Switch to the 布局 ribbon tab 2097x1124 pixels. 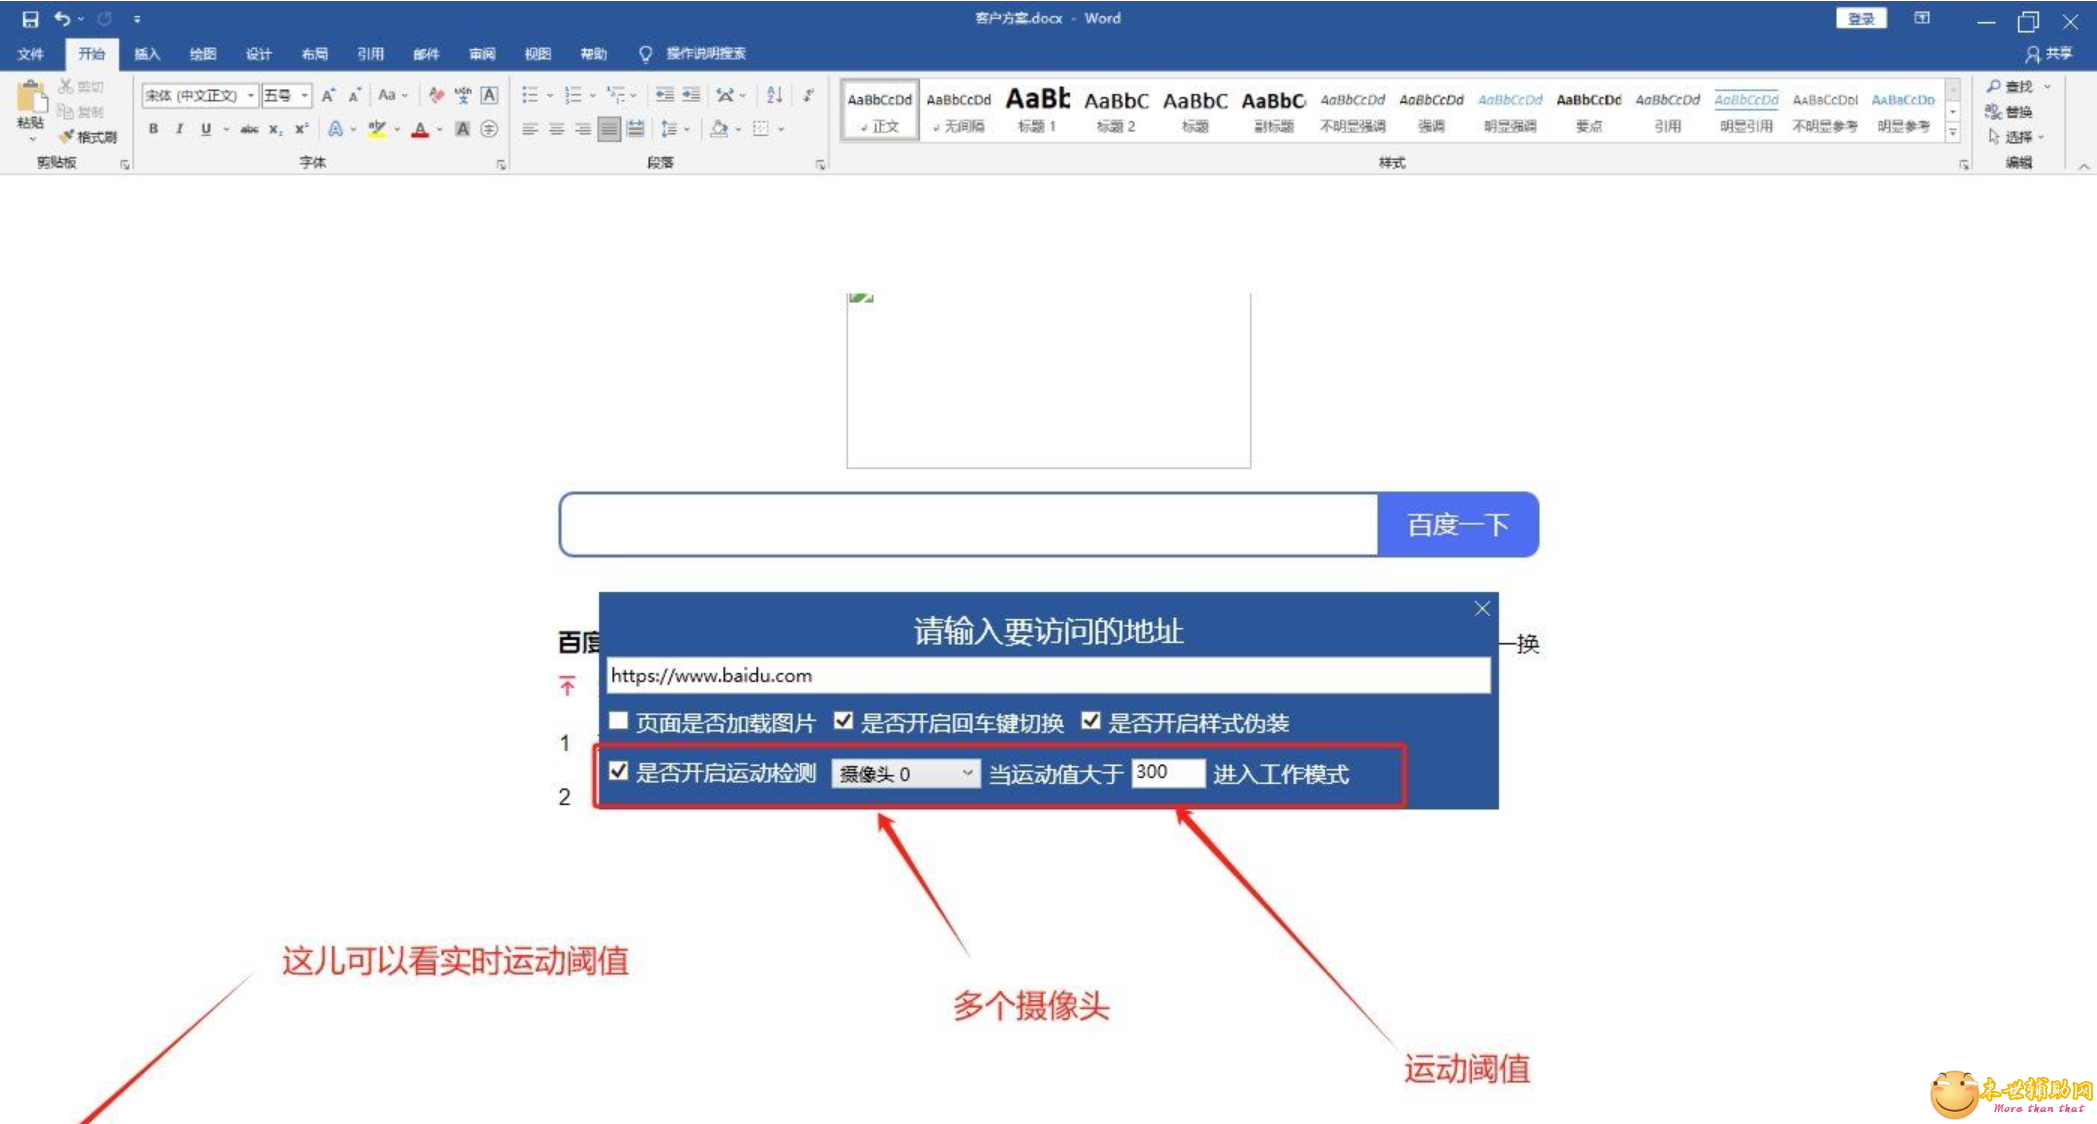315,54
